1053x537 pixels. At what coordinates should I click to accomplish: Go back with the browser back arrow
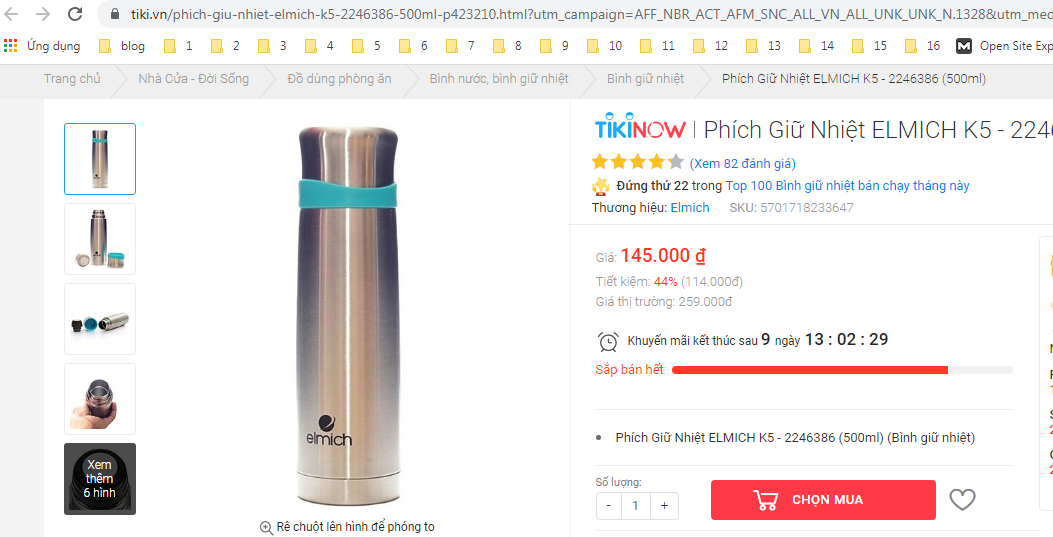pyautogui.click(x=11, y=14)
